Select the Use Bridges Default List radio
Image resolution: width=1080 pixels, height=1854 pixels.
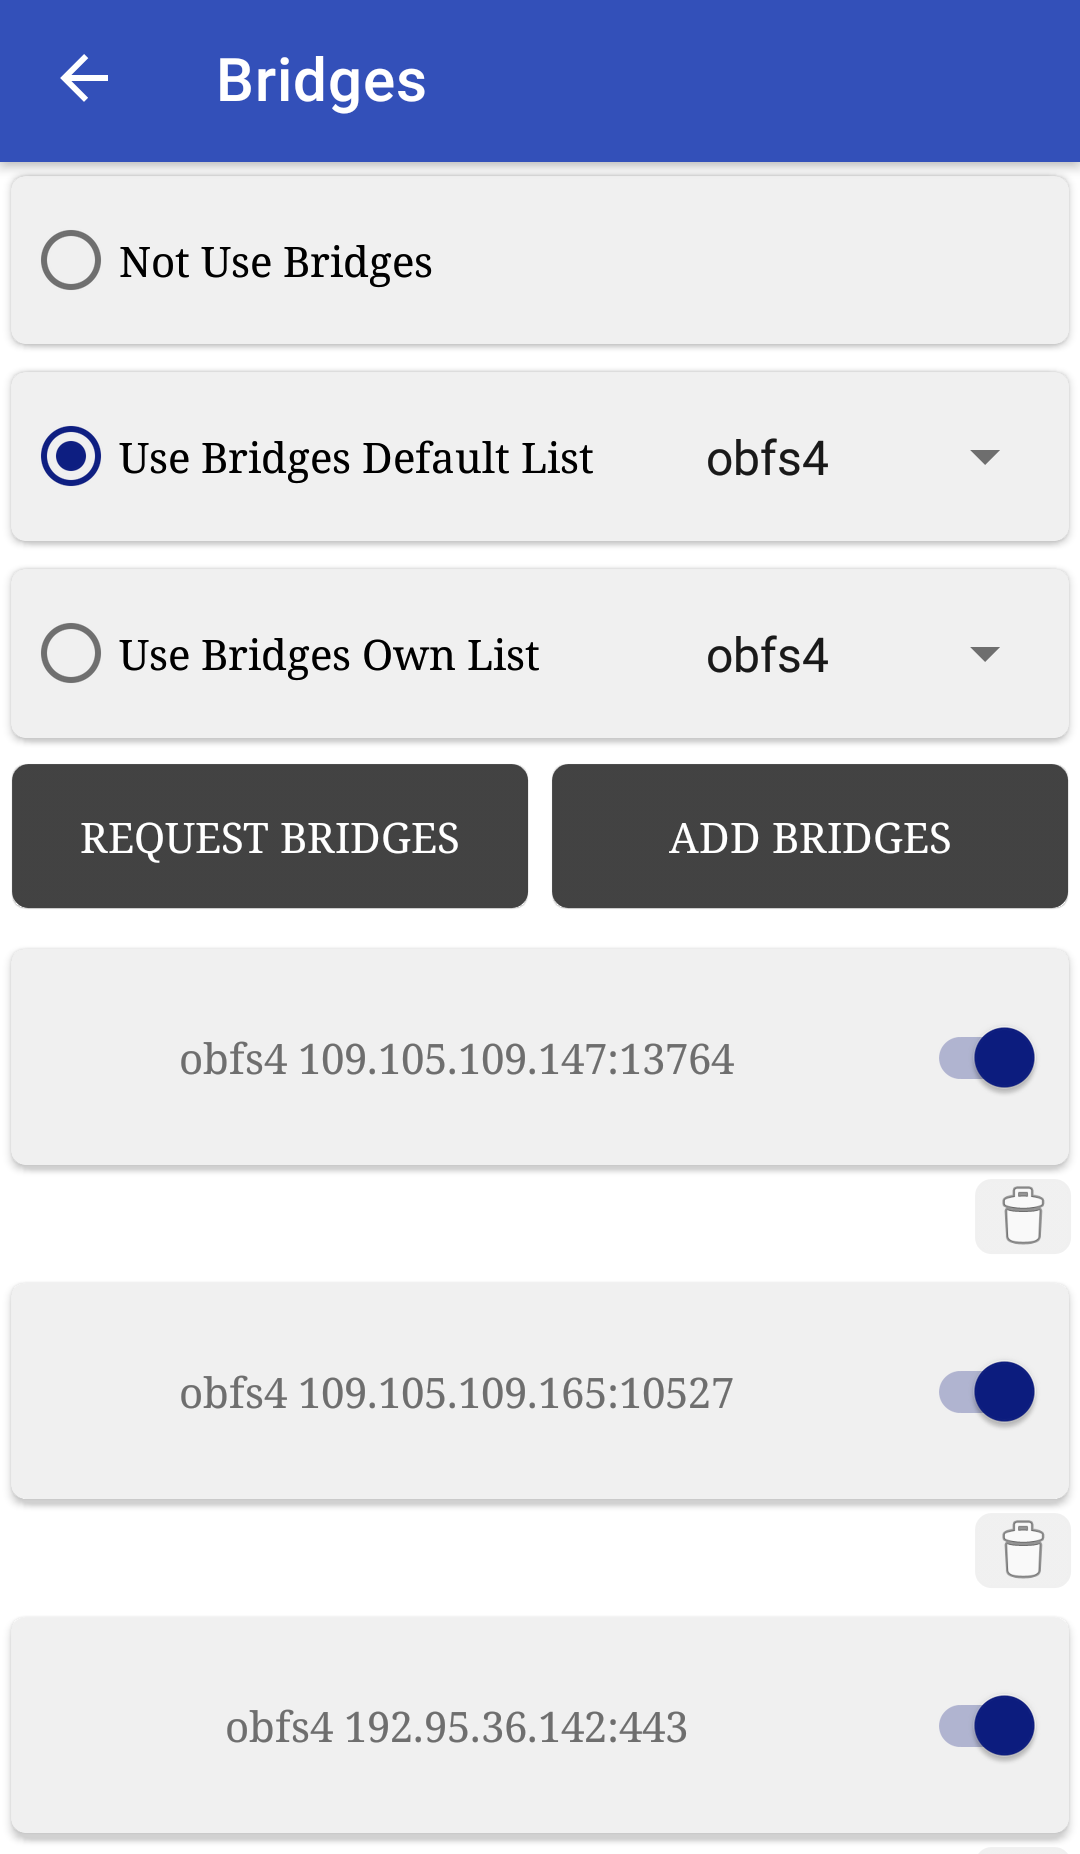[x=71, y=457]
